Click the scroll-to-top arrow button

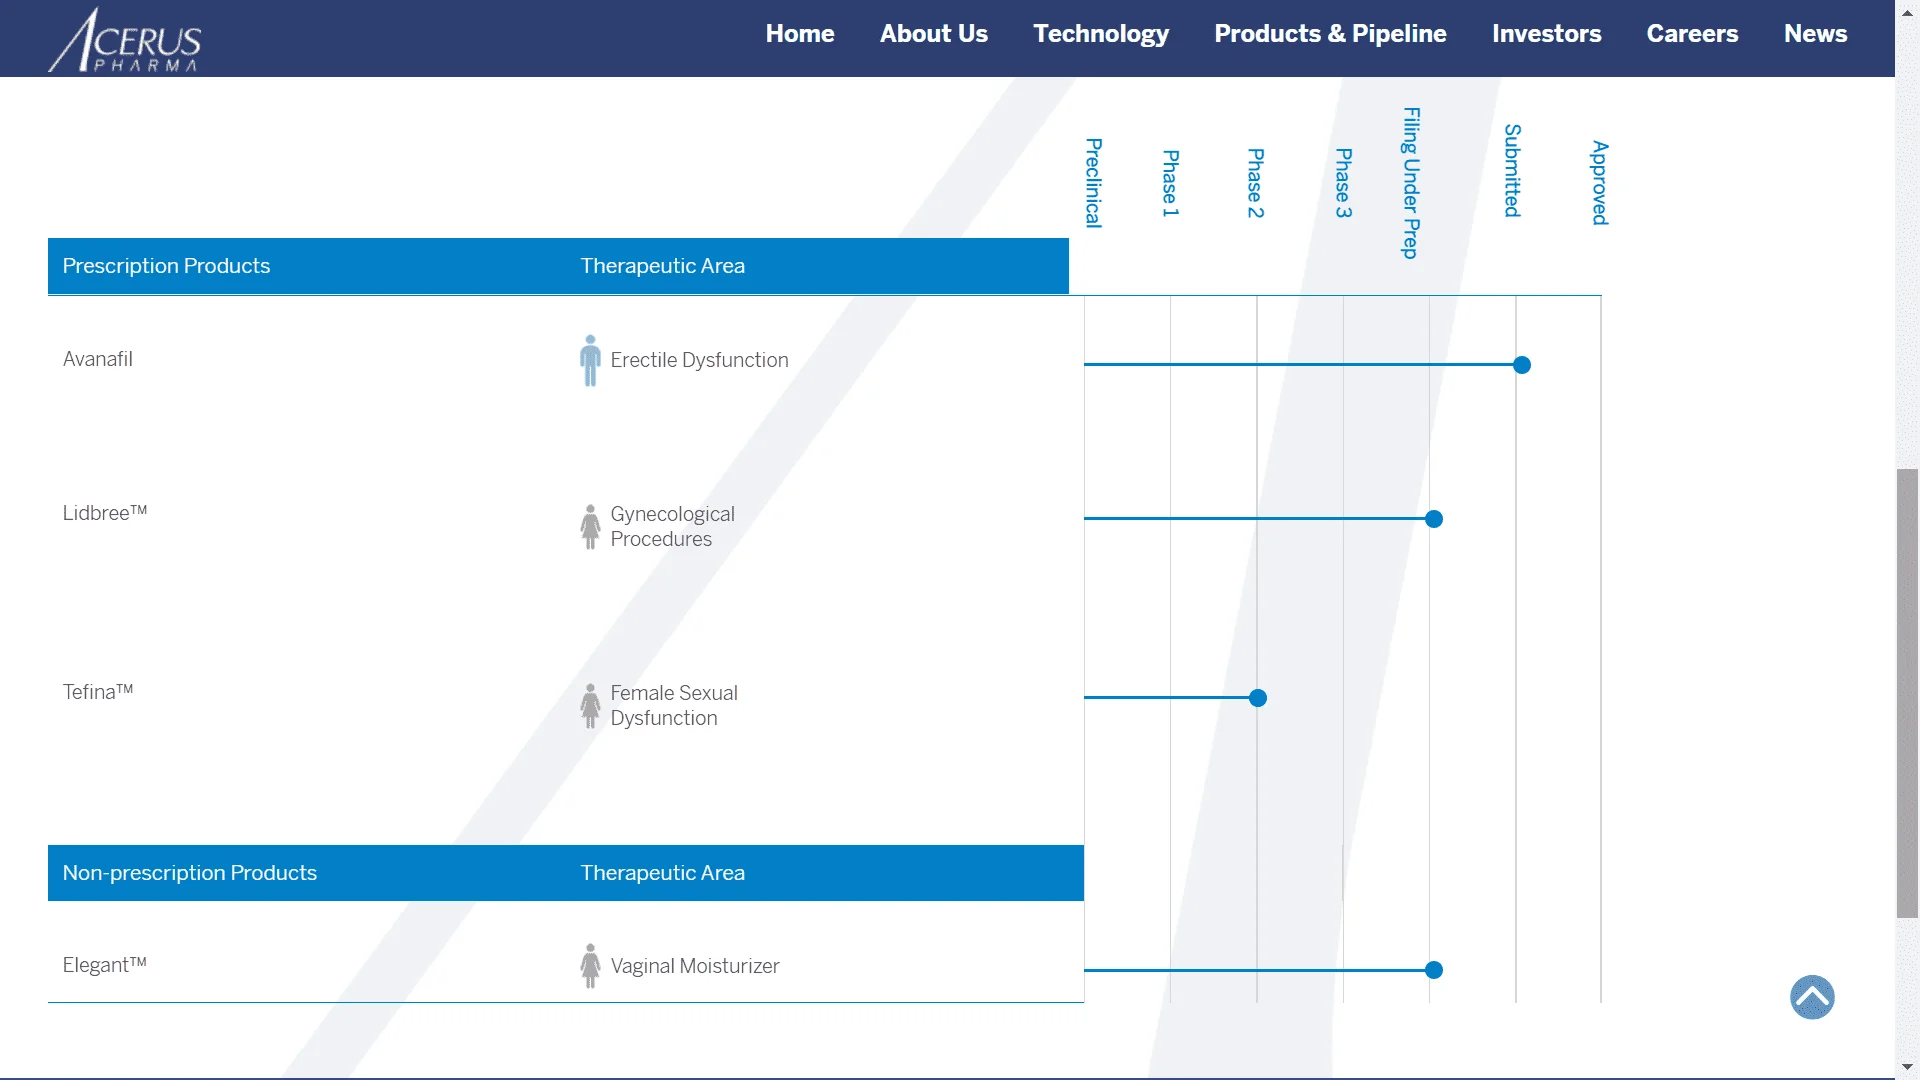click(x=1812, y=997)
